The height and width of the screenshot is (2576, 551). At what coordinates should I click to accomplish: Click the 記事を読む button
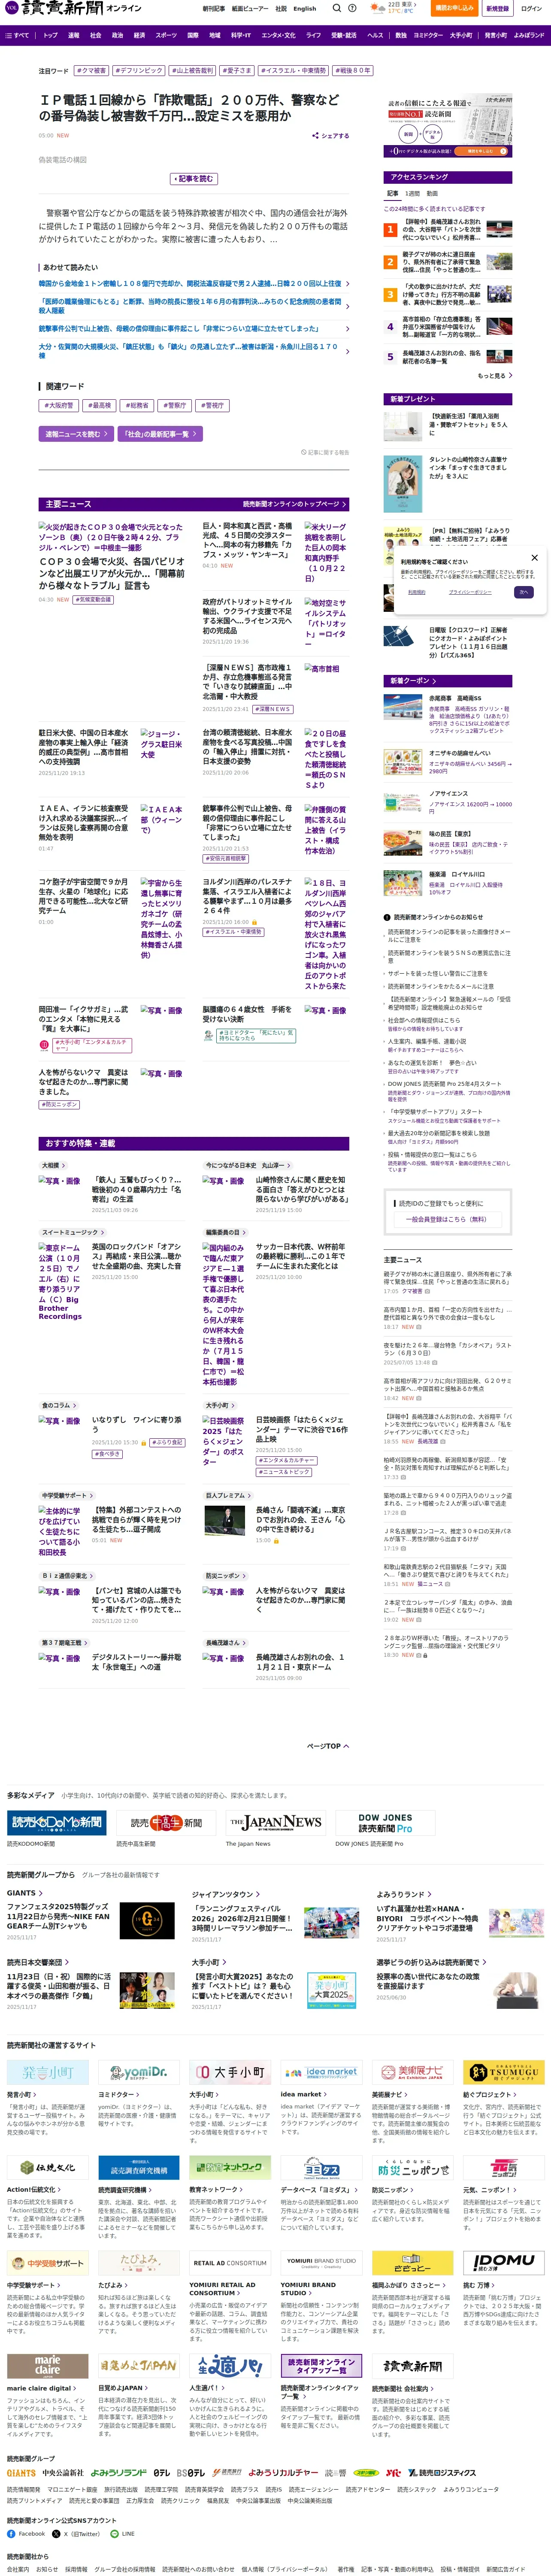tap(194, 179)
